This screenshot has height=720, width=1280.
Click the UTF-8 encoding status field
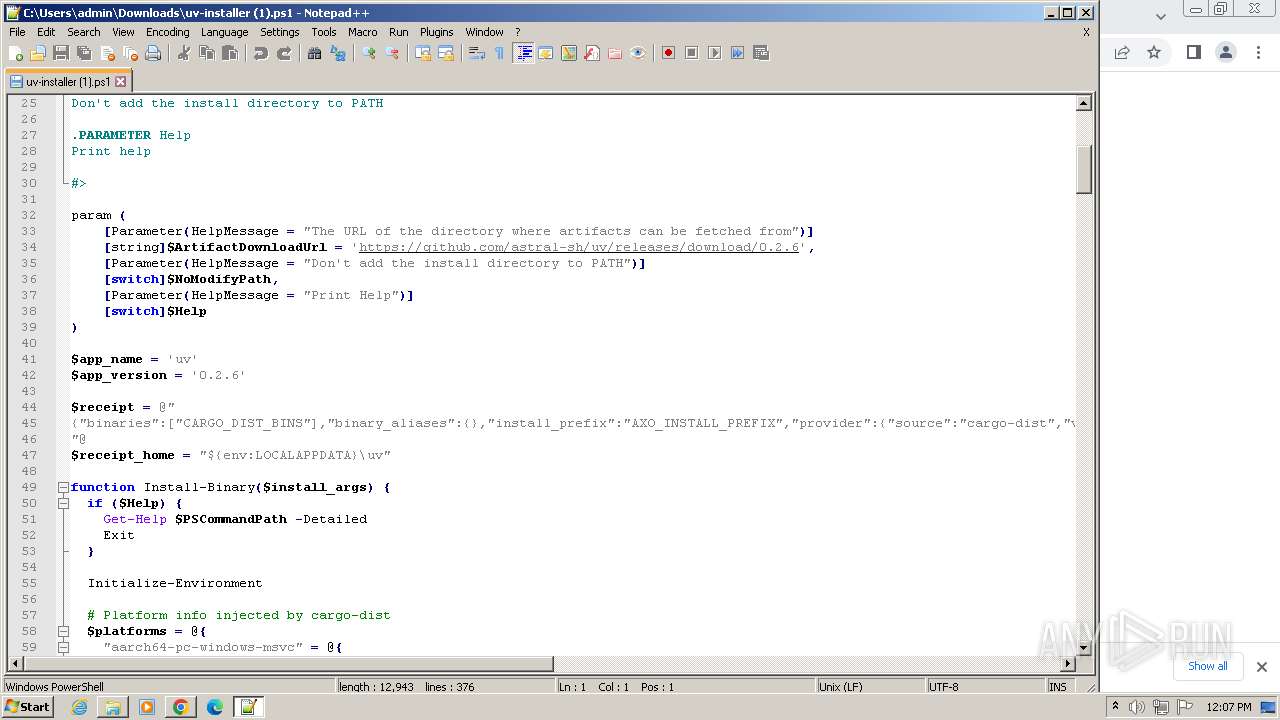[984, 687]
